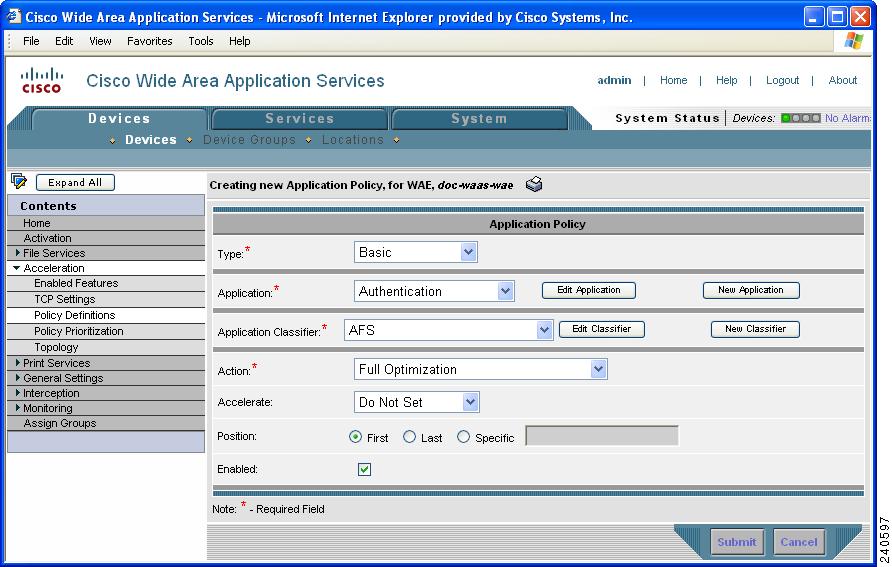Click the Windows flag logo in menu bar
This screenshot has width=892, height=567.
(x=853, y=41)
